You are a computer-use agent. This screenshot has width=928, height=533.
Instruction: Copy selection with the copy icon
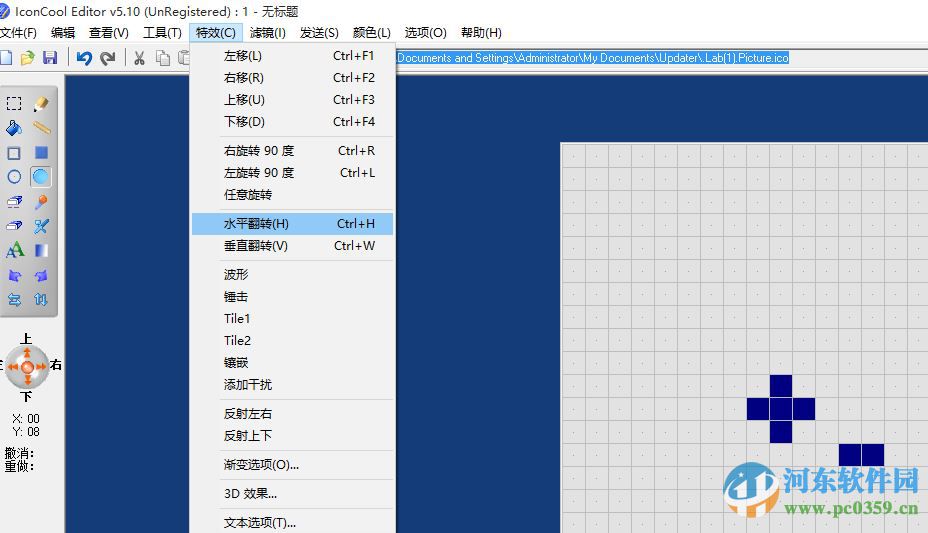[162, 57]
